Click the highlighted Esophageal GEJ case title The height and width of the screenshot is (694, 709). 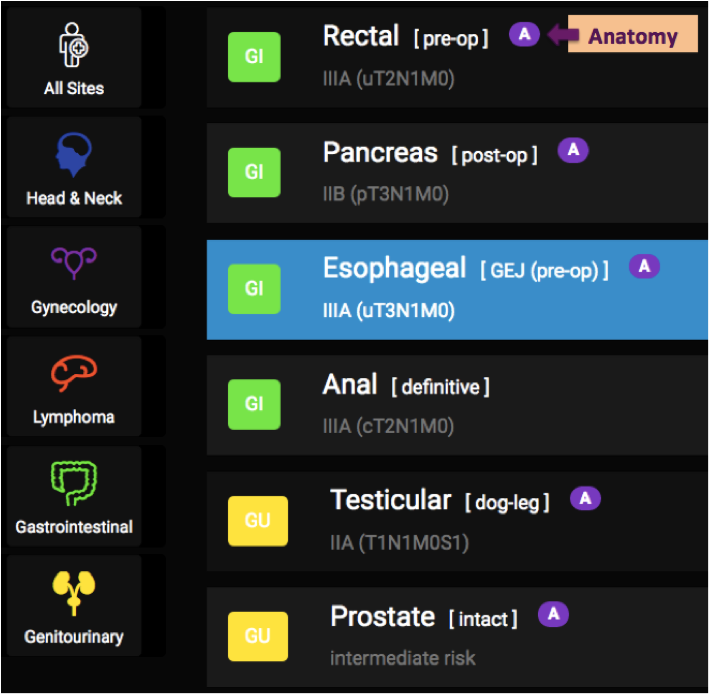click(394, 268)
